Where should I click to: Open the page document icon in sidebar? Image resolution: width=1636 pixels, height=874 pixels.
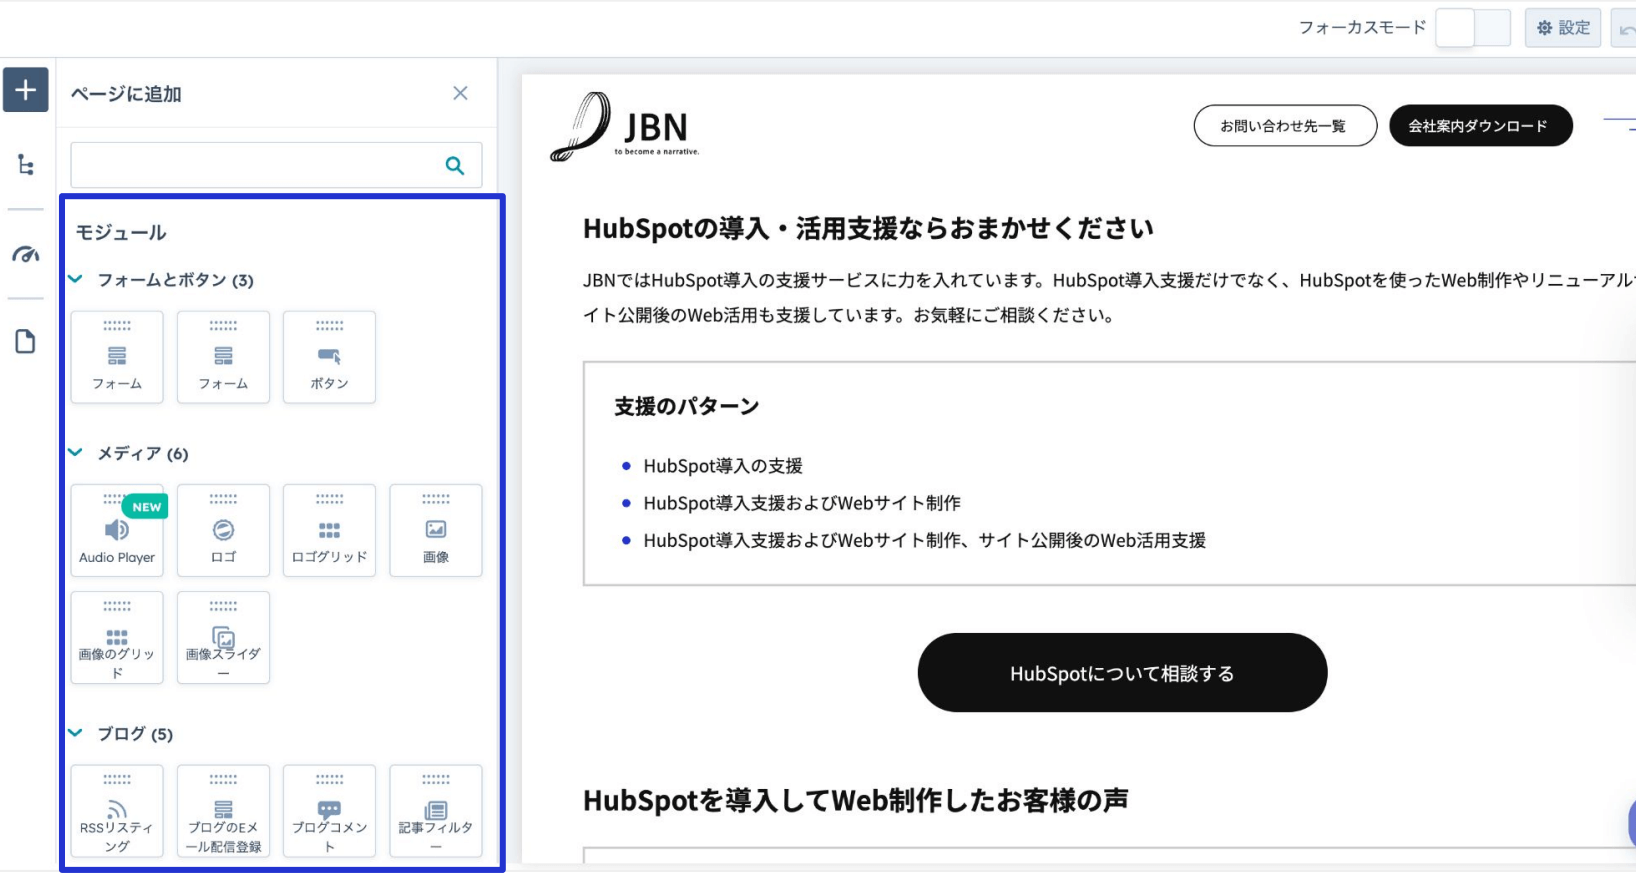coord(26,342)
